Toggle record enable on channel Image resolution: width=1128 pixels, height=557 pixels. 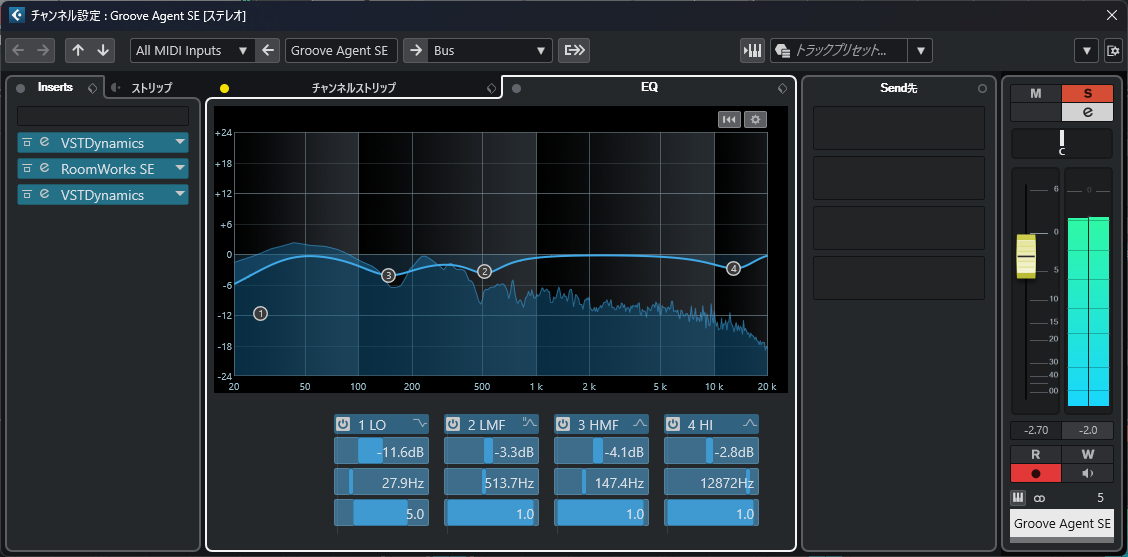click(1036, 473)
